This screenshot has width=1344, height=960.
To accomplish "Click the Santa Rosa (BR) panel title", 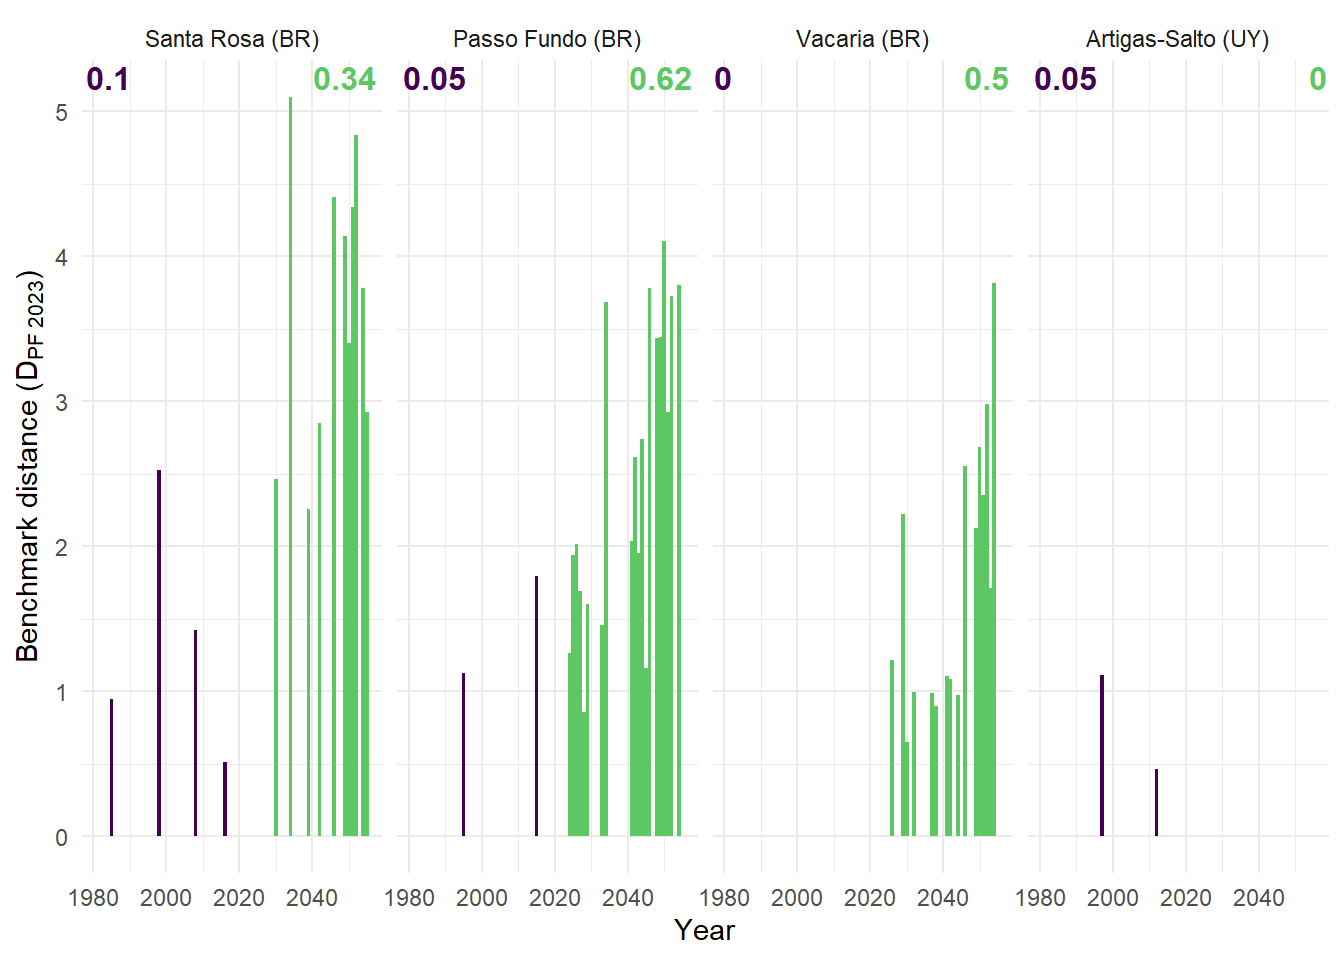I will [x=232, y=39].
